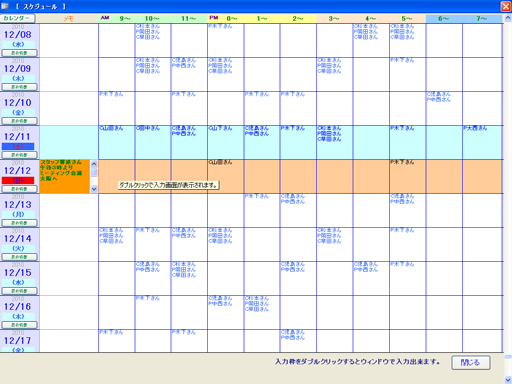The height and width of the screenshot is (384, 512).
Task: Select the 7～ time column header
Action: point(482,19)
